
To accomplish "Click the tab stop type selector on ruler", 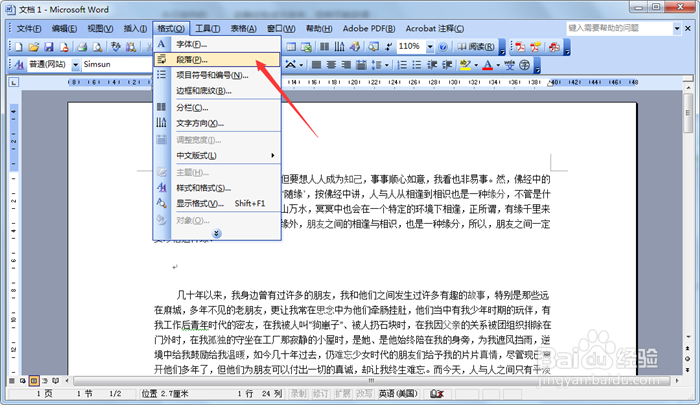I will (14, 83).
